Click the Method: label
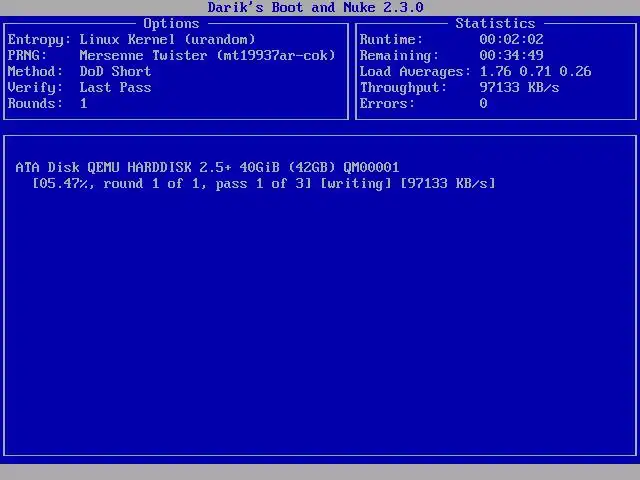Image resolution: width=640 pixels, height=480 pixels. coord(35,71)
